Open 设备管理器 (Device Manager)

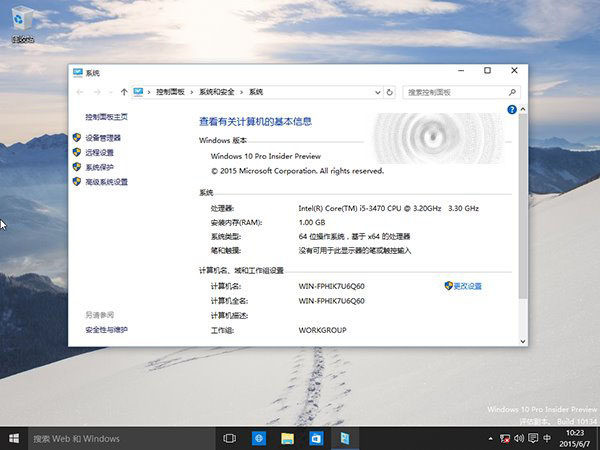point(103,138)
